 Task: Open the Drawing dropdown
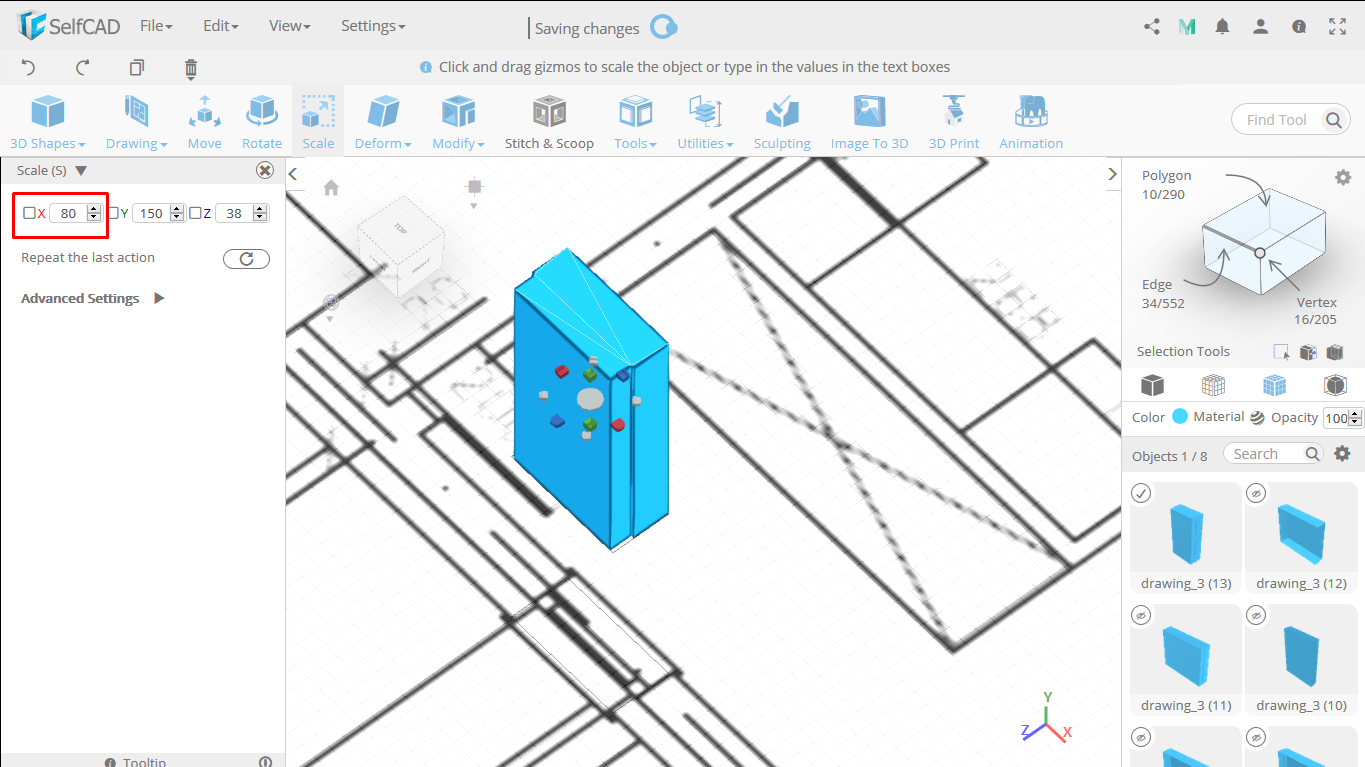click(x=136, y=122)
